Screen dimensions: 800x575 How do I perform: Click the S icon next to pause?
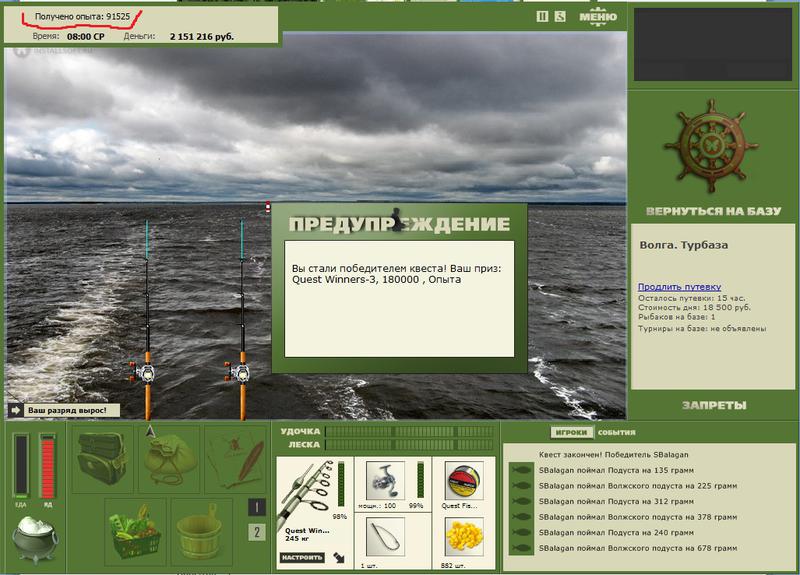tap(560, 17)
